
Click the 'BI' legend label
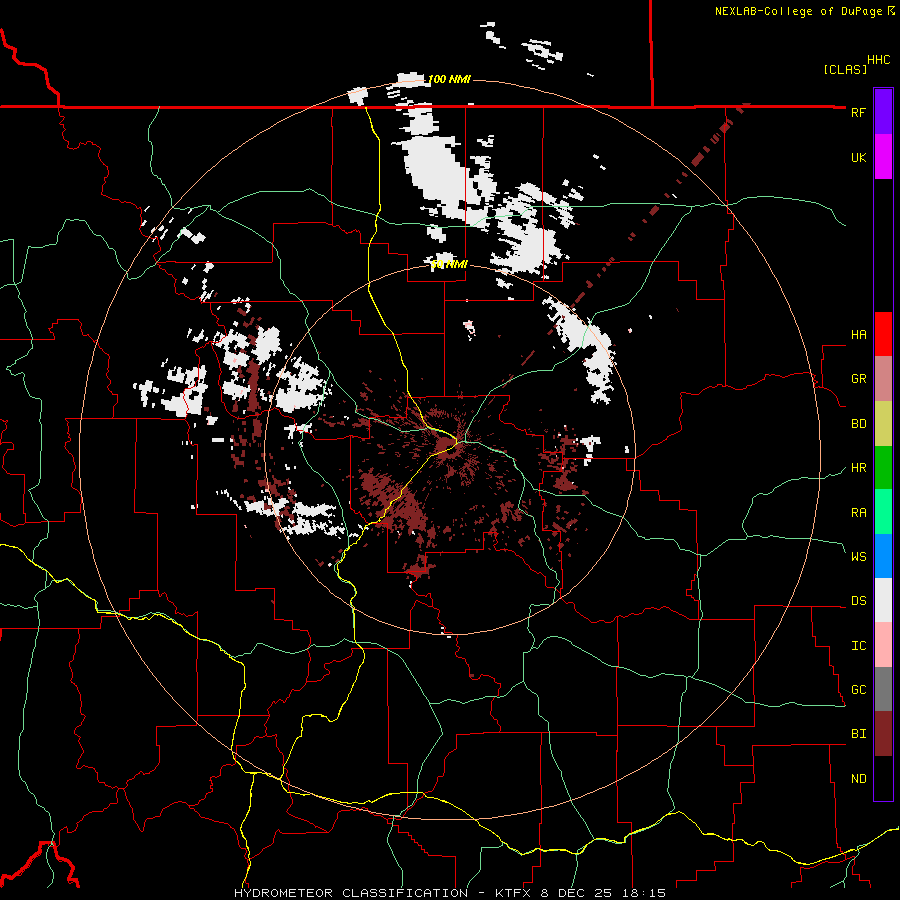pos(858,734)
